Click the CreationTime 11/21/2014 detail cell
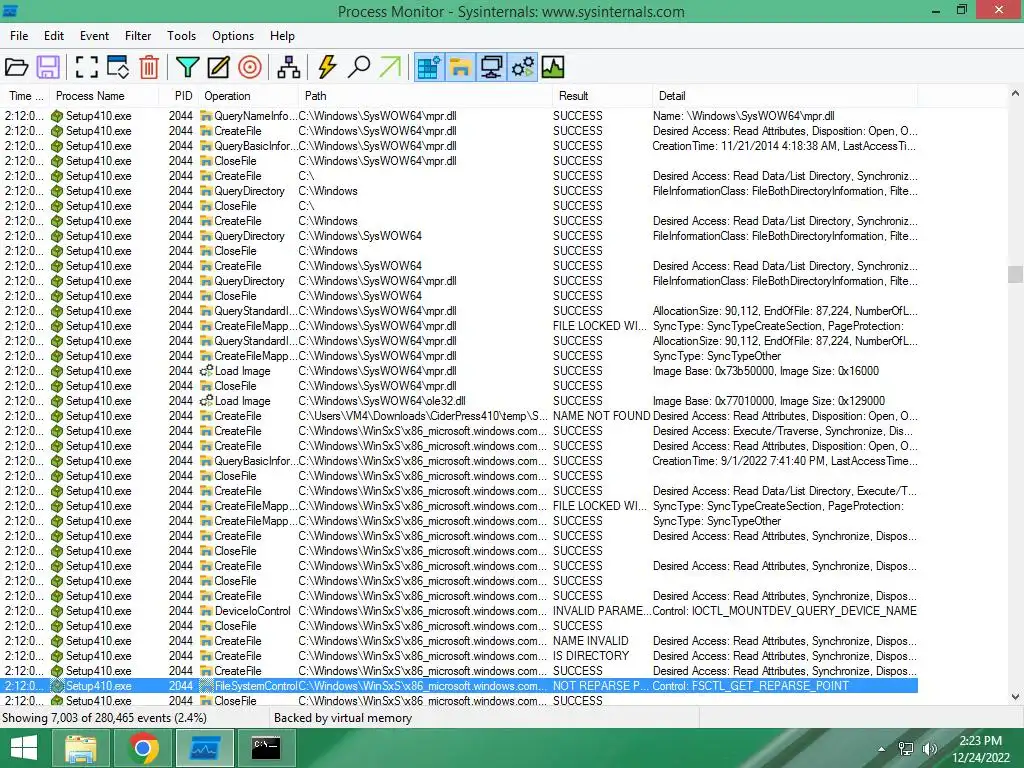Viewport: 1024px width, 768px height. (784, 146)
